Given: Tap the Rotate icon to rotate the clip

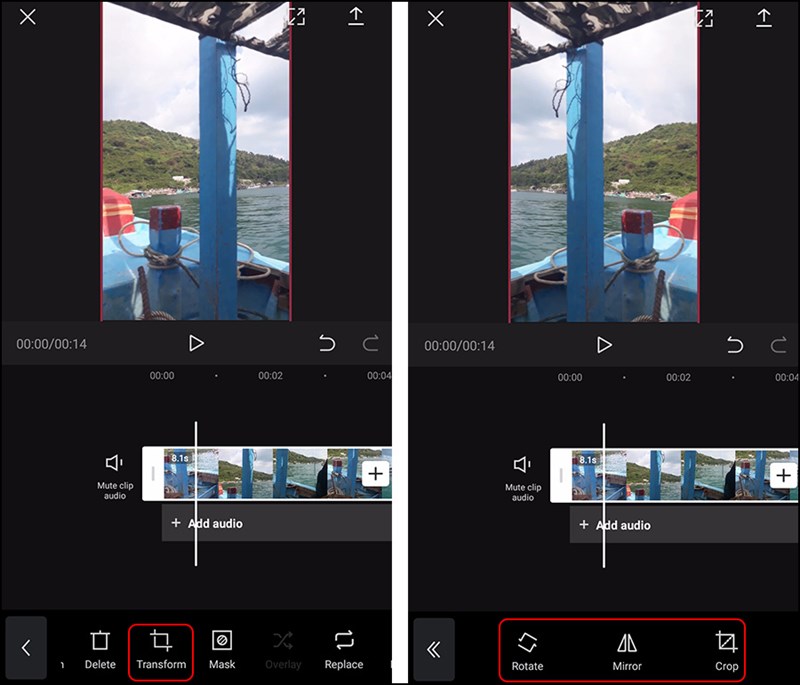Looking at the screenshot, I should tap(528, 649).
